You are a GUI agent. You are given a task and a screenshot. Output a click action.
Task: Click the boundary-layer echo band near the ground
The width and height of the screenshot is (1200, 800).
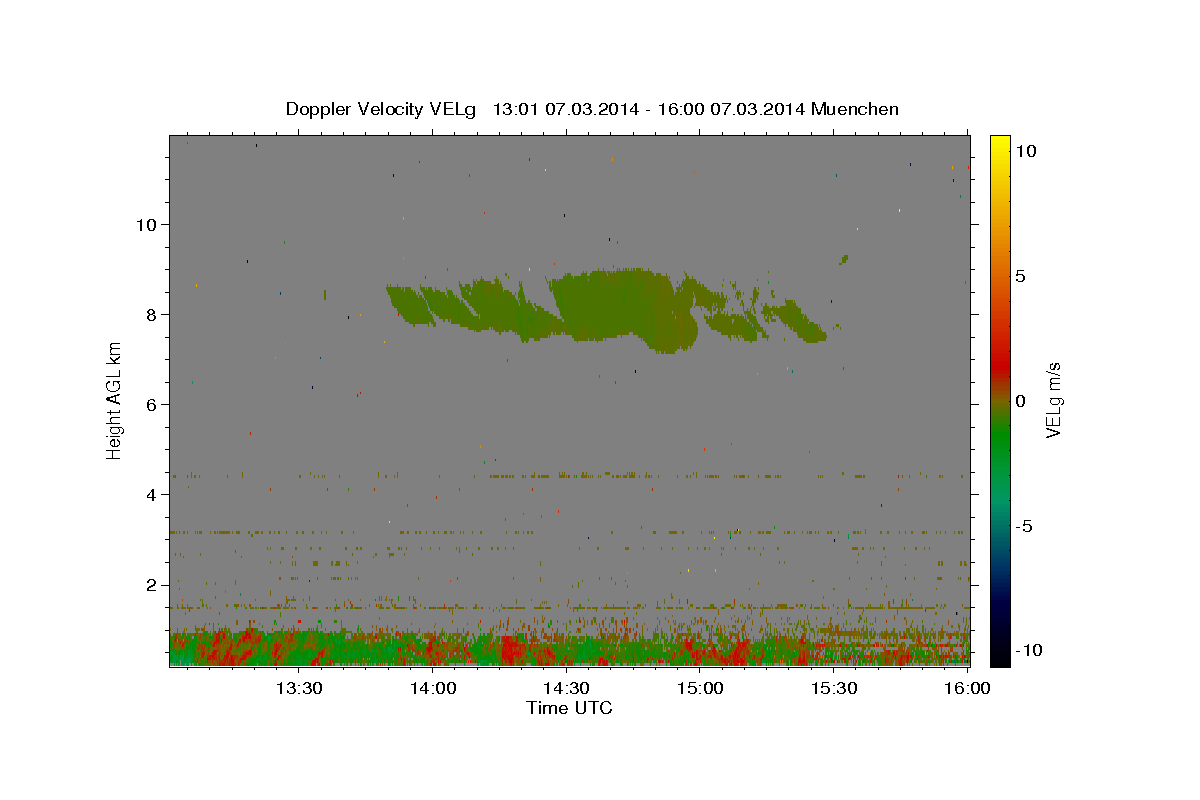(x=569, y=648)
